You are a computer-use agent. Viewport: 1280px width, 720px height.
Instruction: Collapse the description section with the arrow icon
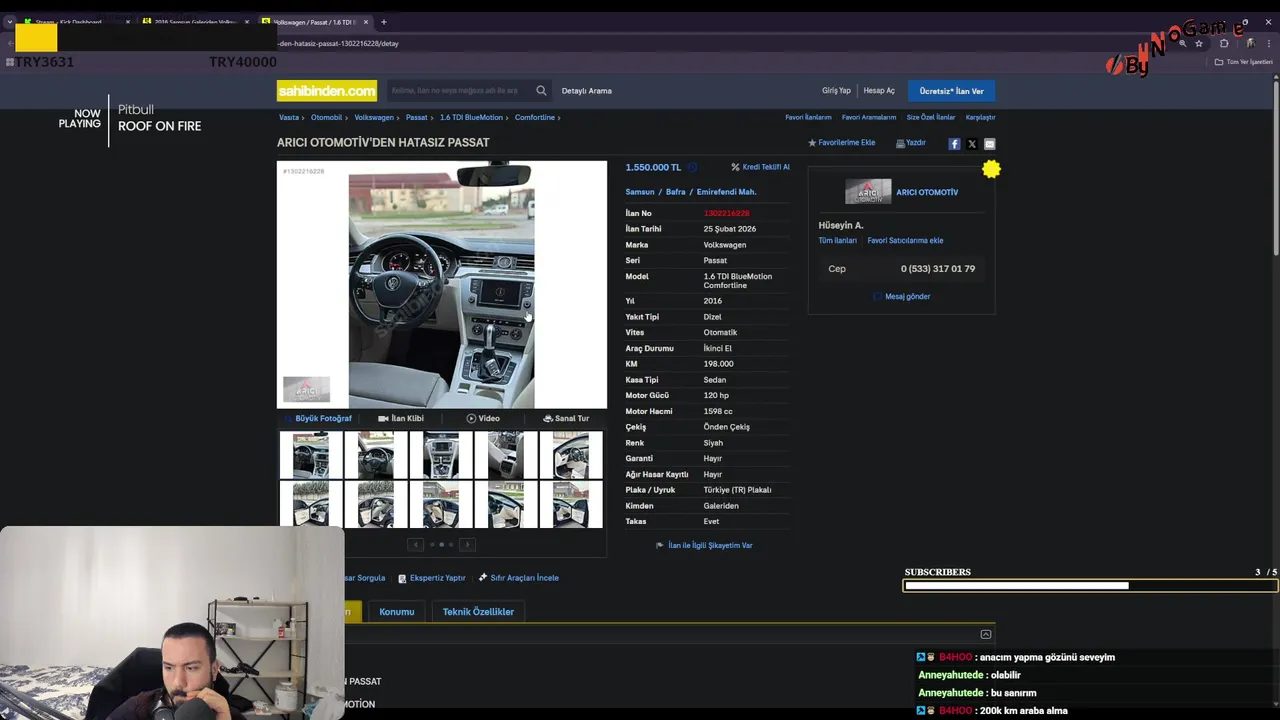click(x=986, y=634)
